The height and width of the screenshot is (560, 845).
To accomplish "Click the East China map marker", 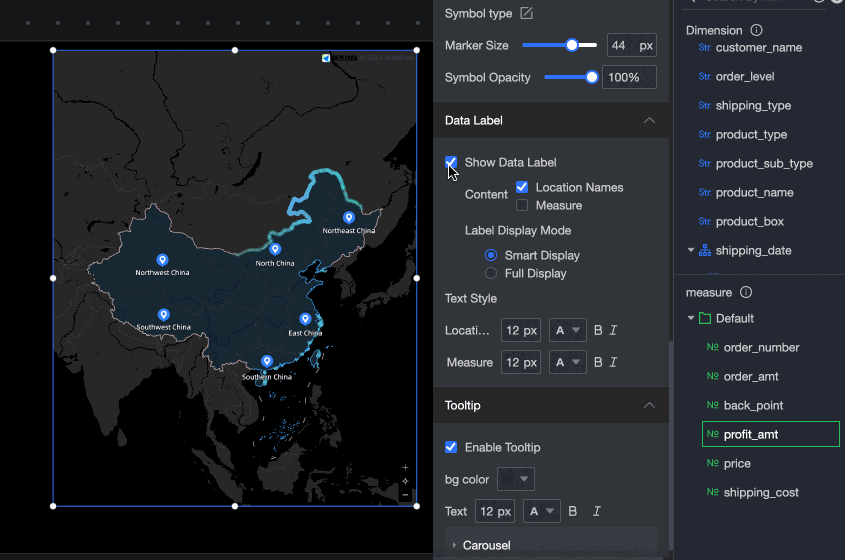I will tap(305, 319).
